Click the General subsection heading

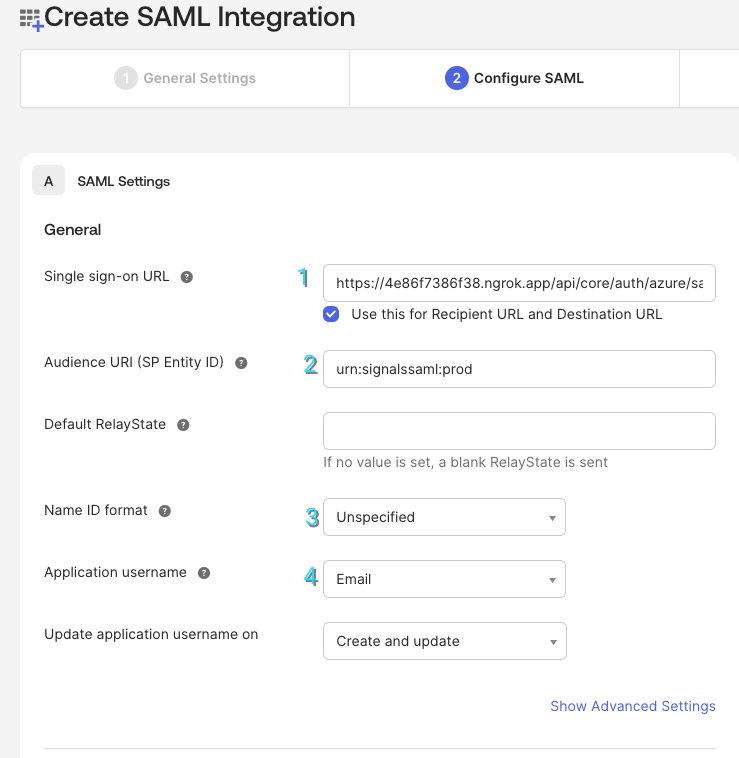pos(72,230)
